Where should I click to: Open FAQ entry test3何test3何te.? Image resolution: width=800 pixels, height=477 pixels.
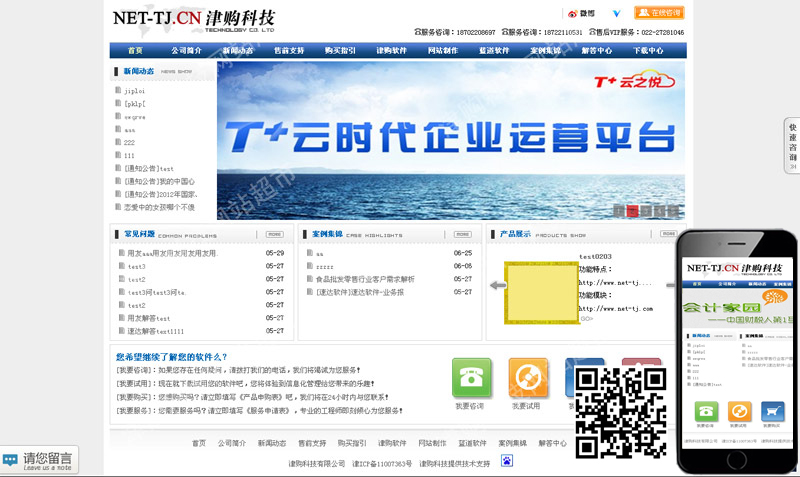(157, 292)
